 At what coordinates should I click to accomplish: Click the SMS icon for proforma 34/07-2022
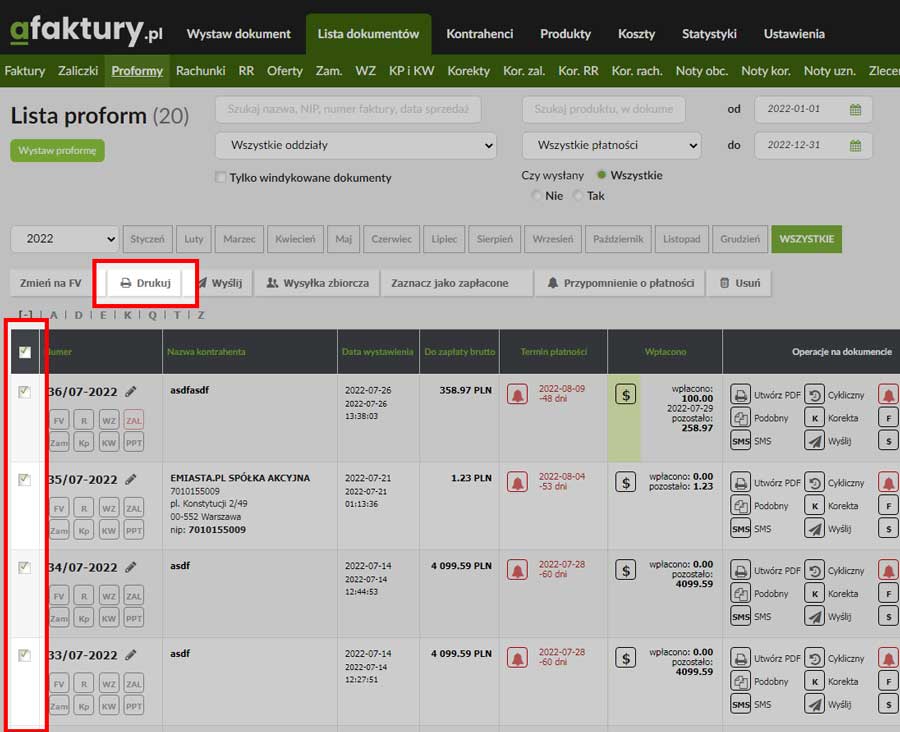741,616
